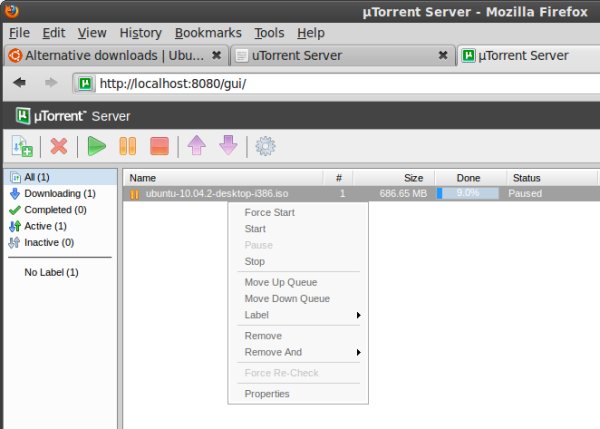This screenshot has height=429, width=600.
Task: Sort by the Name column header
Action: (x=223, y=178)
